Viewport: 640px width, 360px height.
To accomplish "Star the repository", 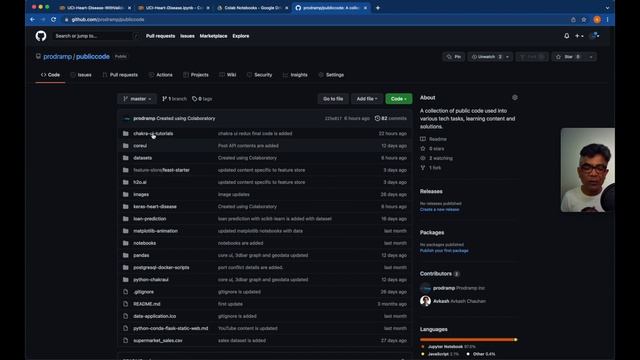I will point(568,57).
